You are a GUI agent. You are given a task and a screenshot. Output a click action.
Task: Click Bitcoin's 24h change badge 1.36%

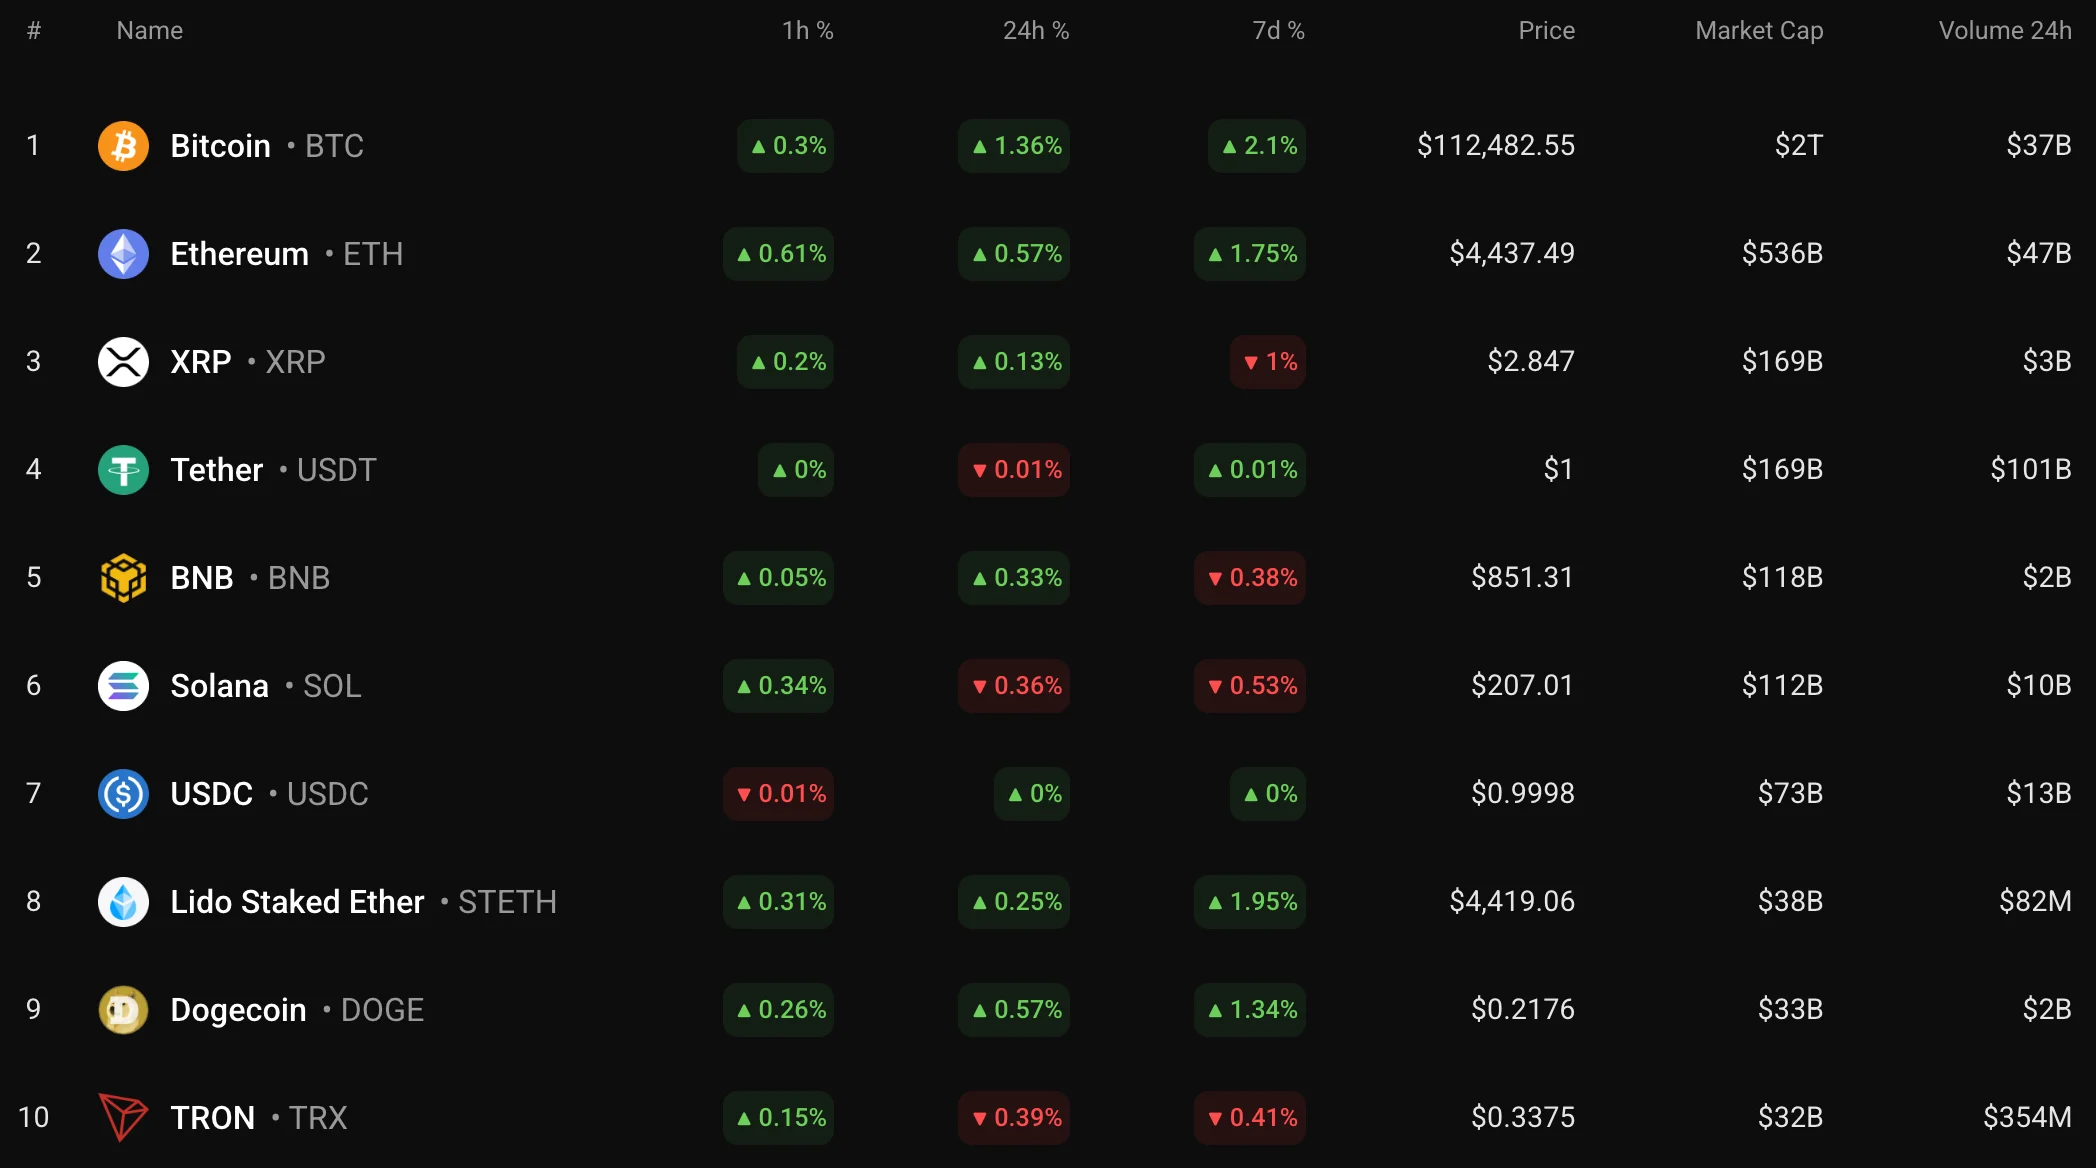(x=1015, y=146)
